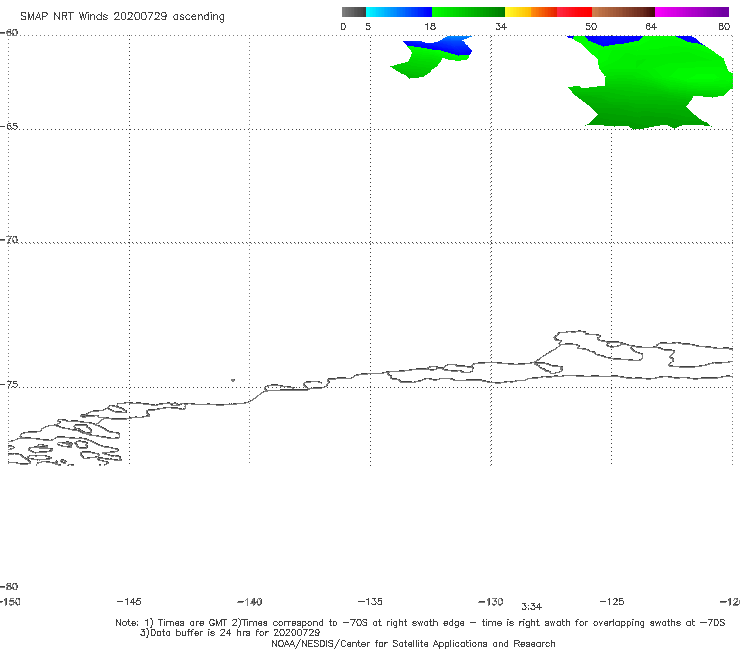Click the title "SMAP NRT Winds 20200729 ascending"
The image size is (740, 650).
click(122, 17)
